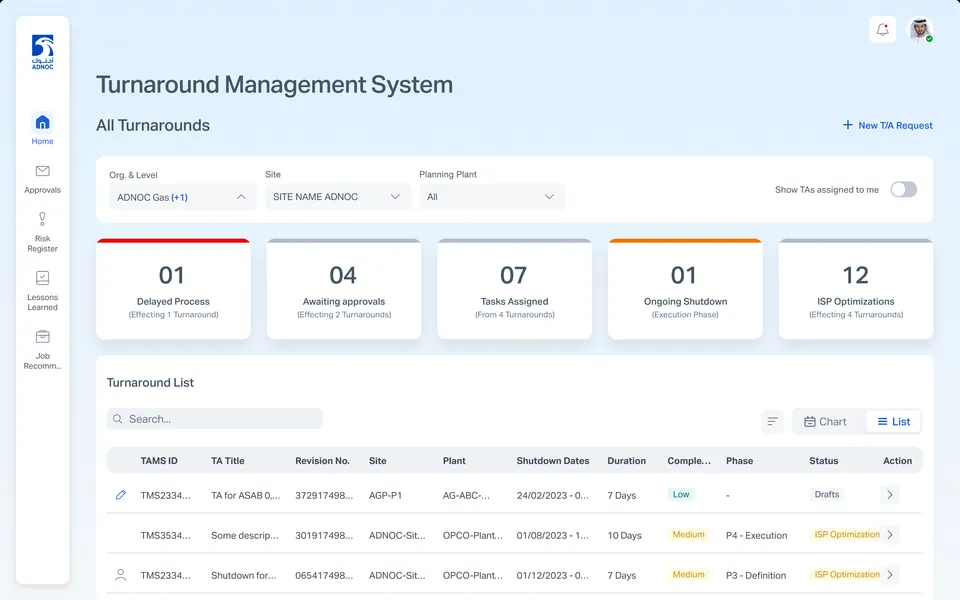This screenshot has height=600, width=960.
Task: Sort by Status column header
Action: 823,460
